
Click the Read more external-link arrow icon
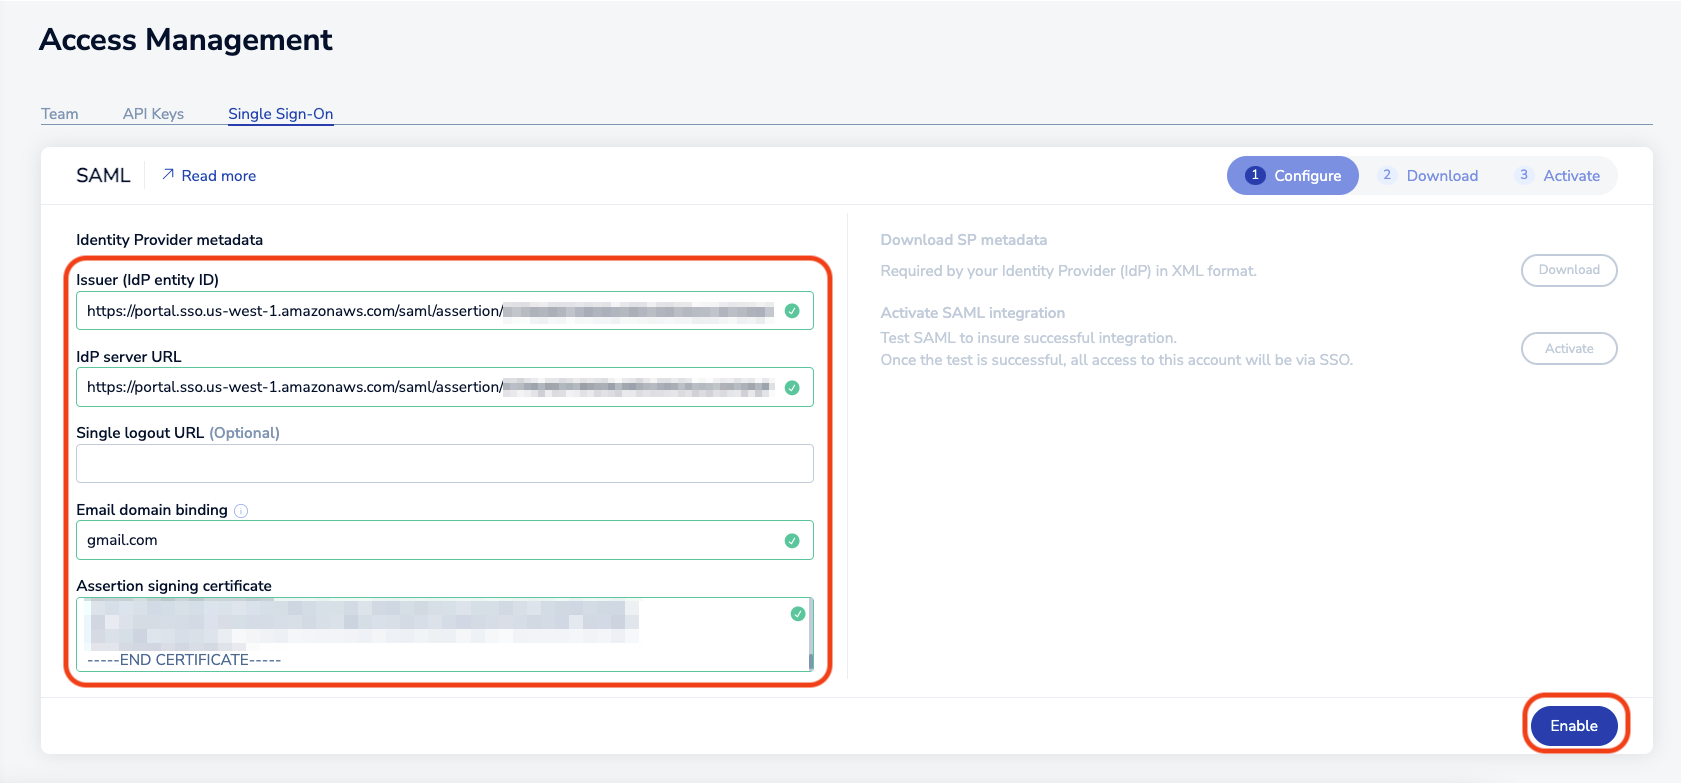(168, 175)
